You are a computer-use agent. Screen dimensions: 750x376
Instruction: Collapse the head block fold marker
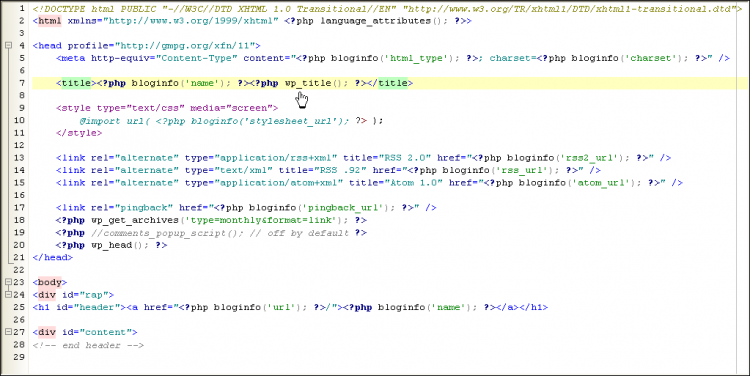[8, 45]
